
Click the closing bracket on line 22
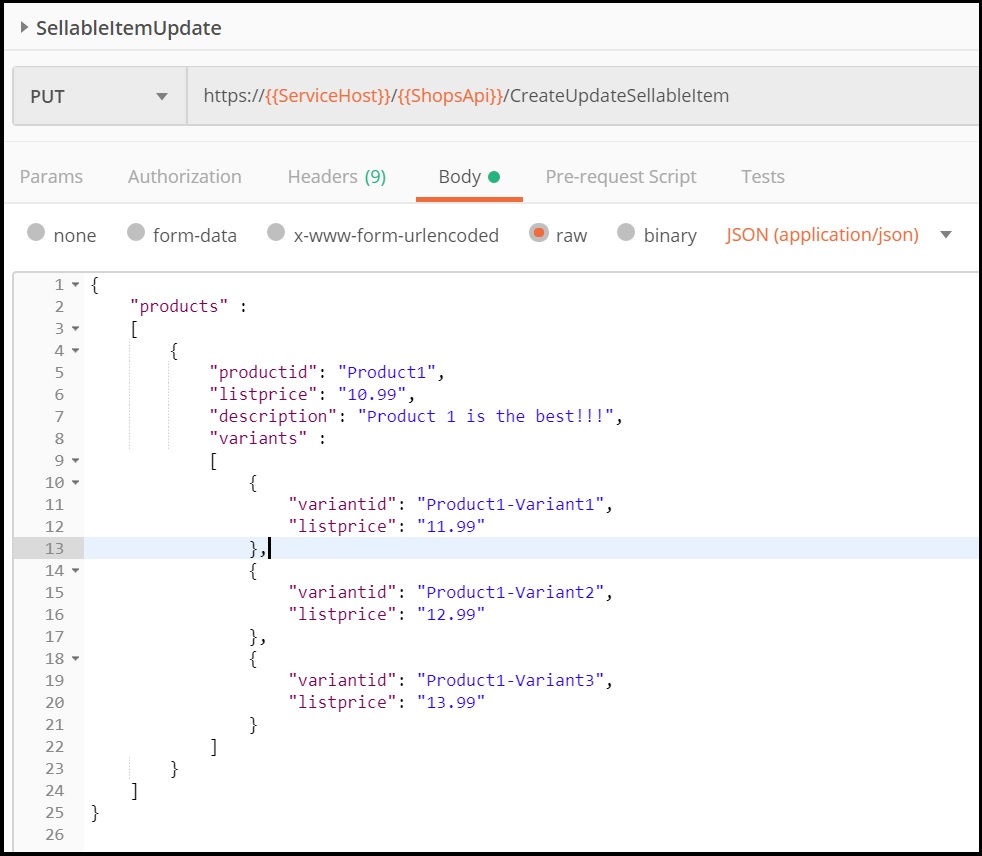[214, 746]
